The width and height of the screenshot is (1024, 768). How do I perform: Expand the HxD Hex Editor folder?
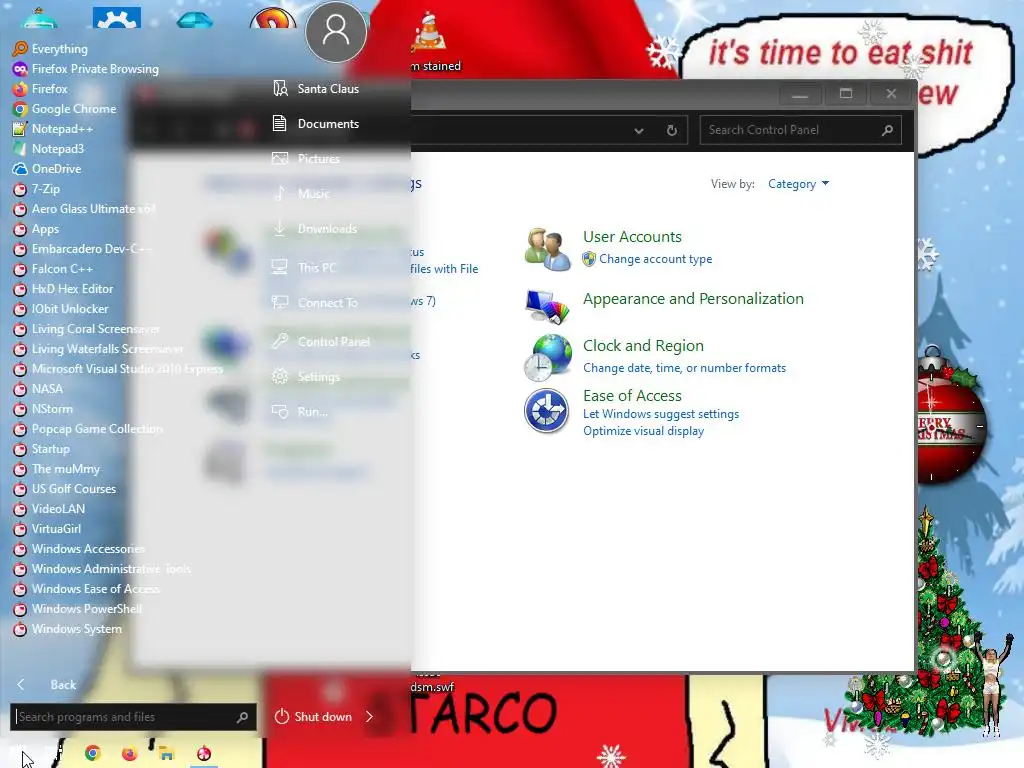[x=63, y=289]
